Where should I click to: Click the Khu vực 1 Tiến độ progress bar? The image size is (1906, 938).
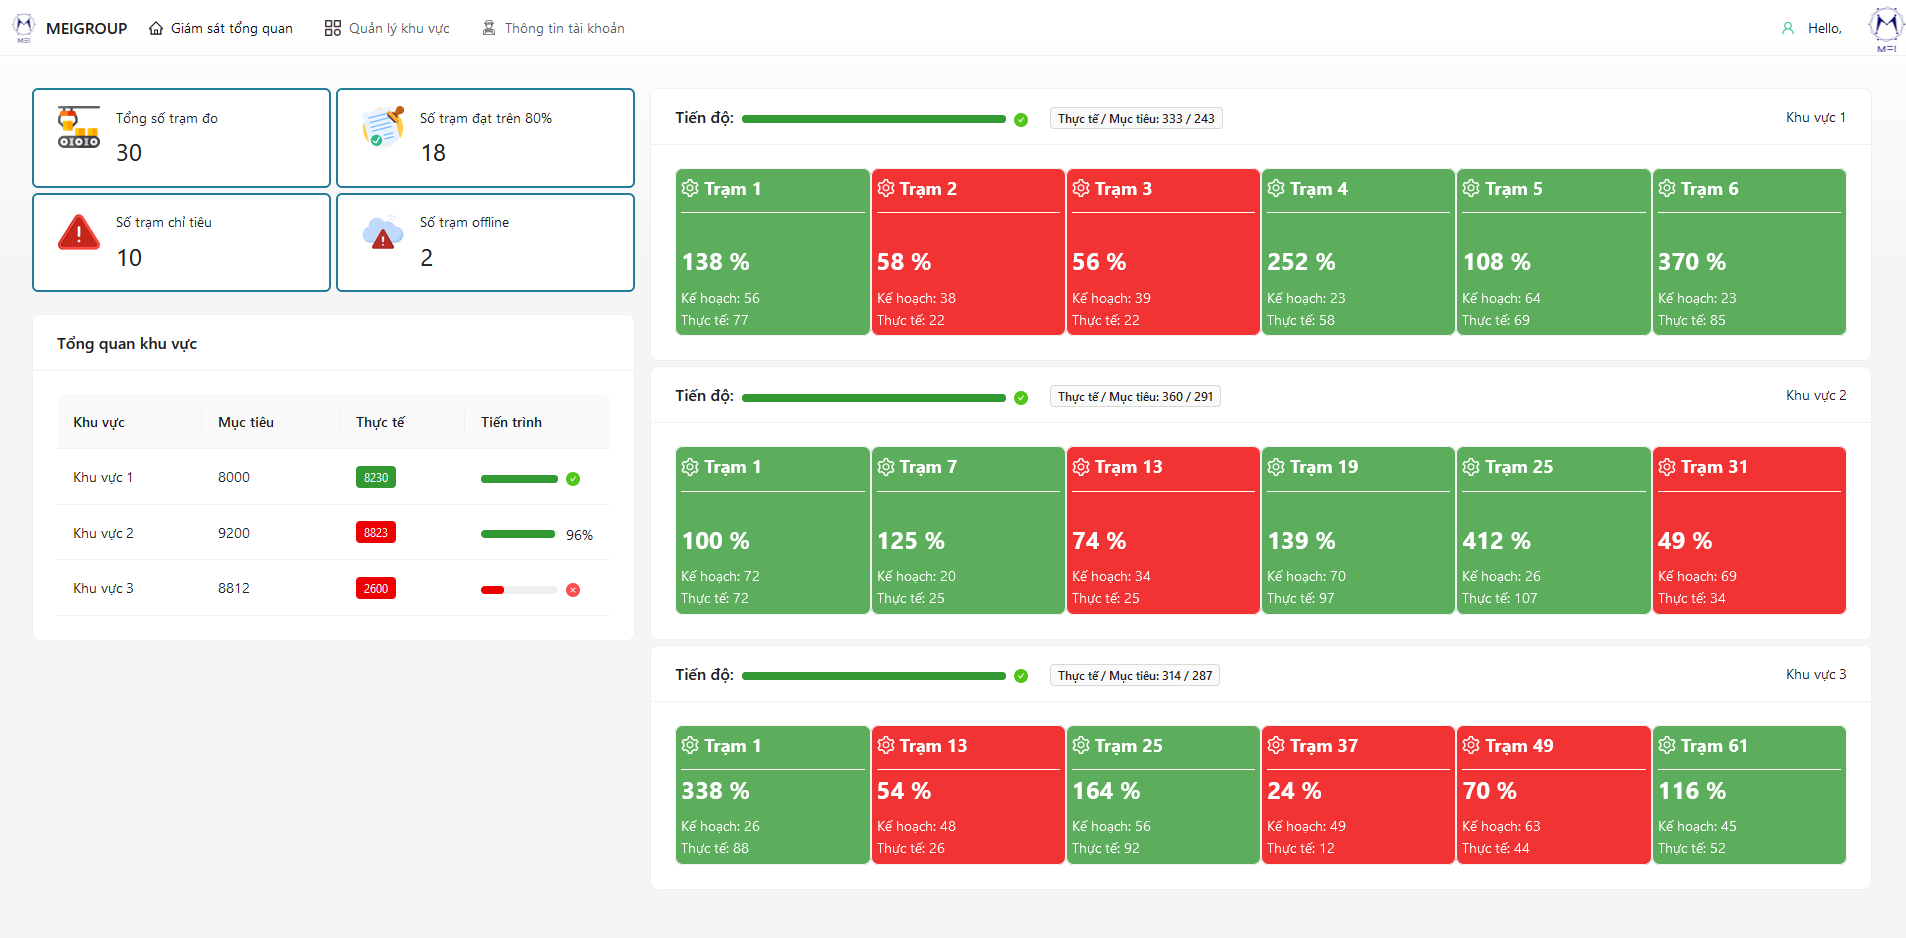[x=874, y=119]
